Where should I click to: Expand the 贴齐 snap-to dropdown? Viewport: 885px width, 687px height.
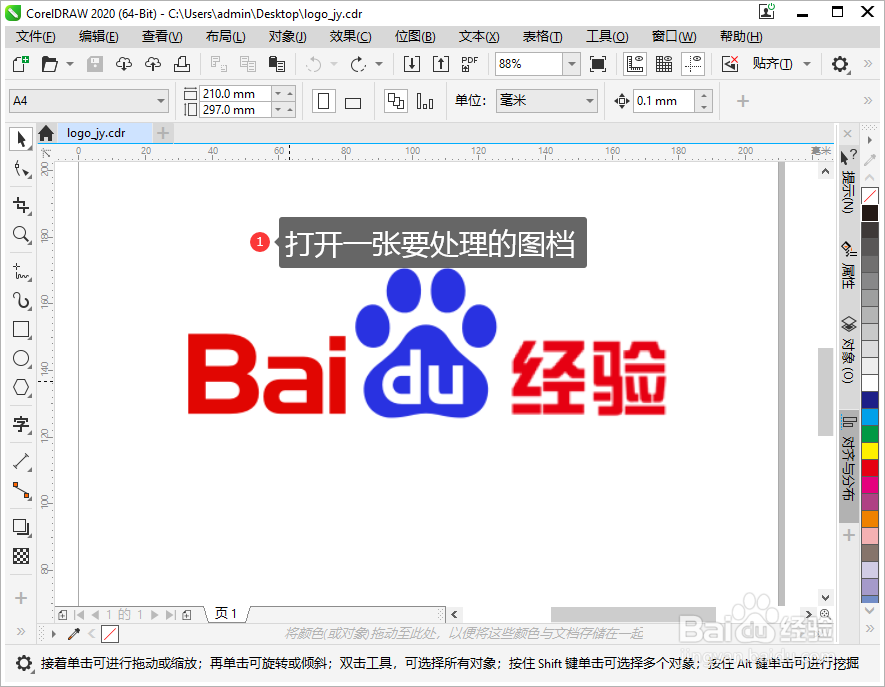(x=807, y=64)
